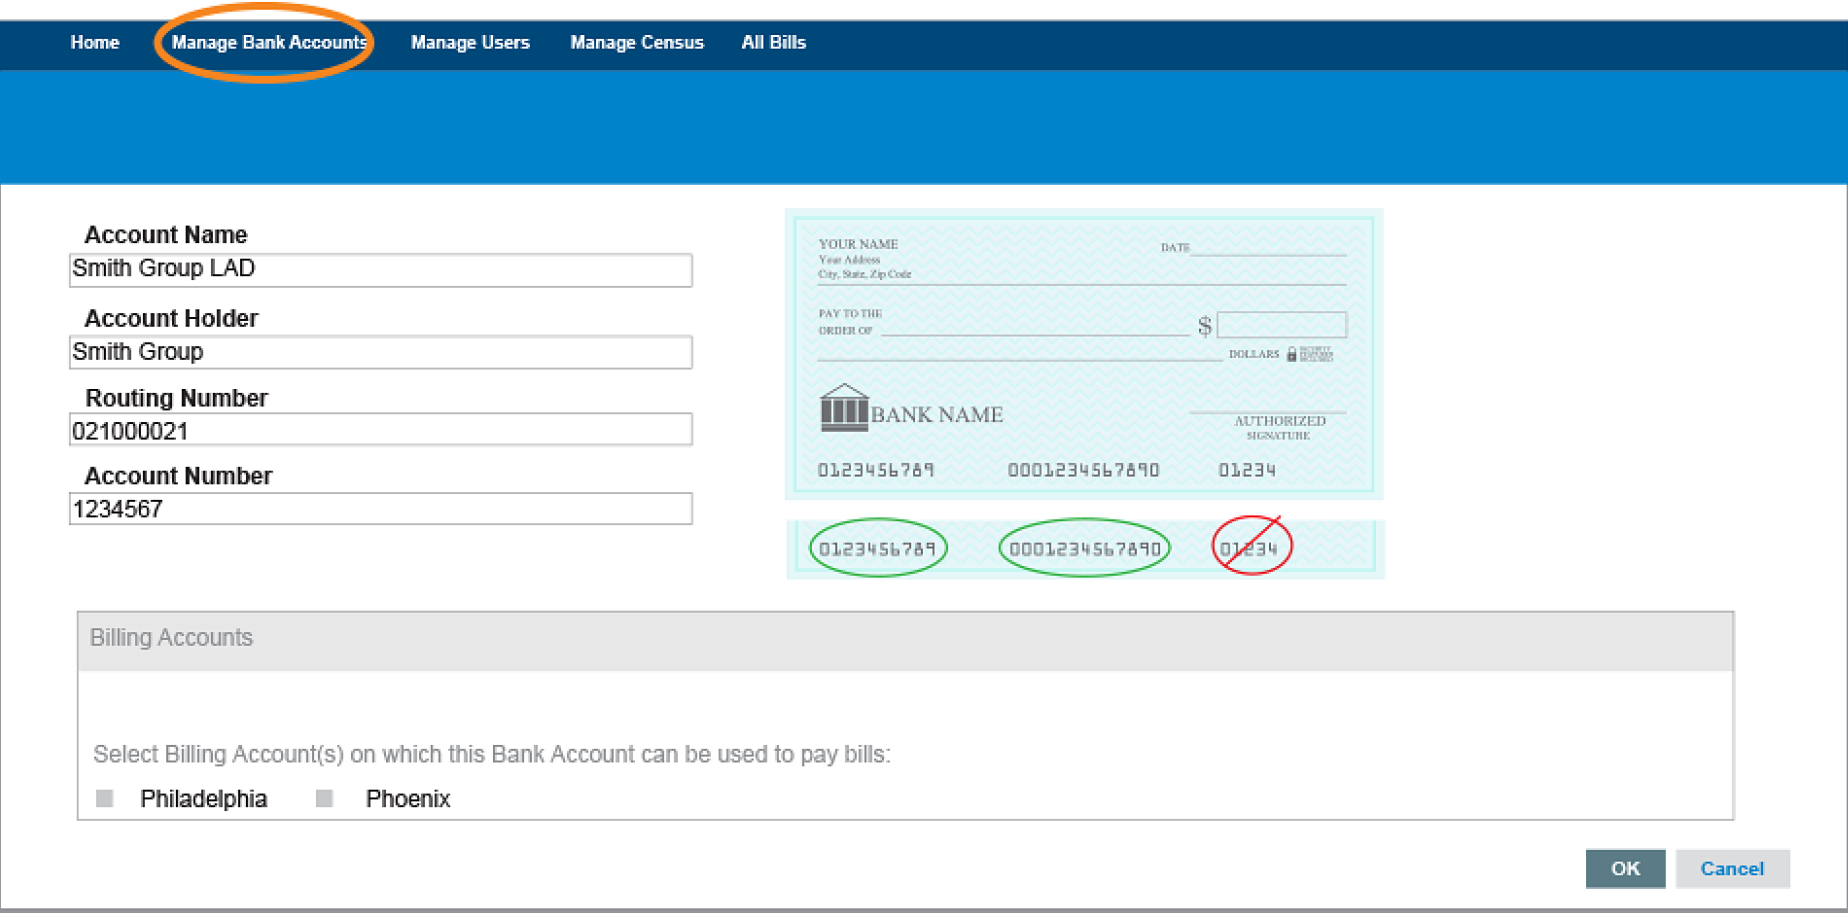Click the lock security icon beside DOLLARS
The image size is (1848, 922).
click(x=1291, y=354)
